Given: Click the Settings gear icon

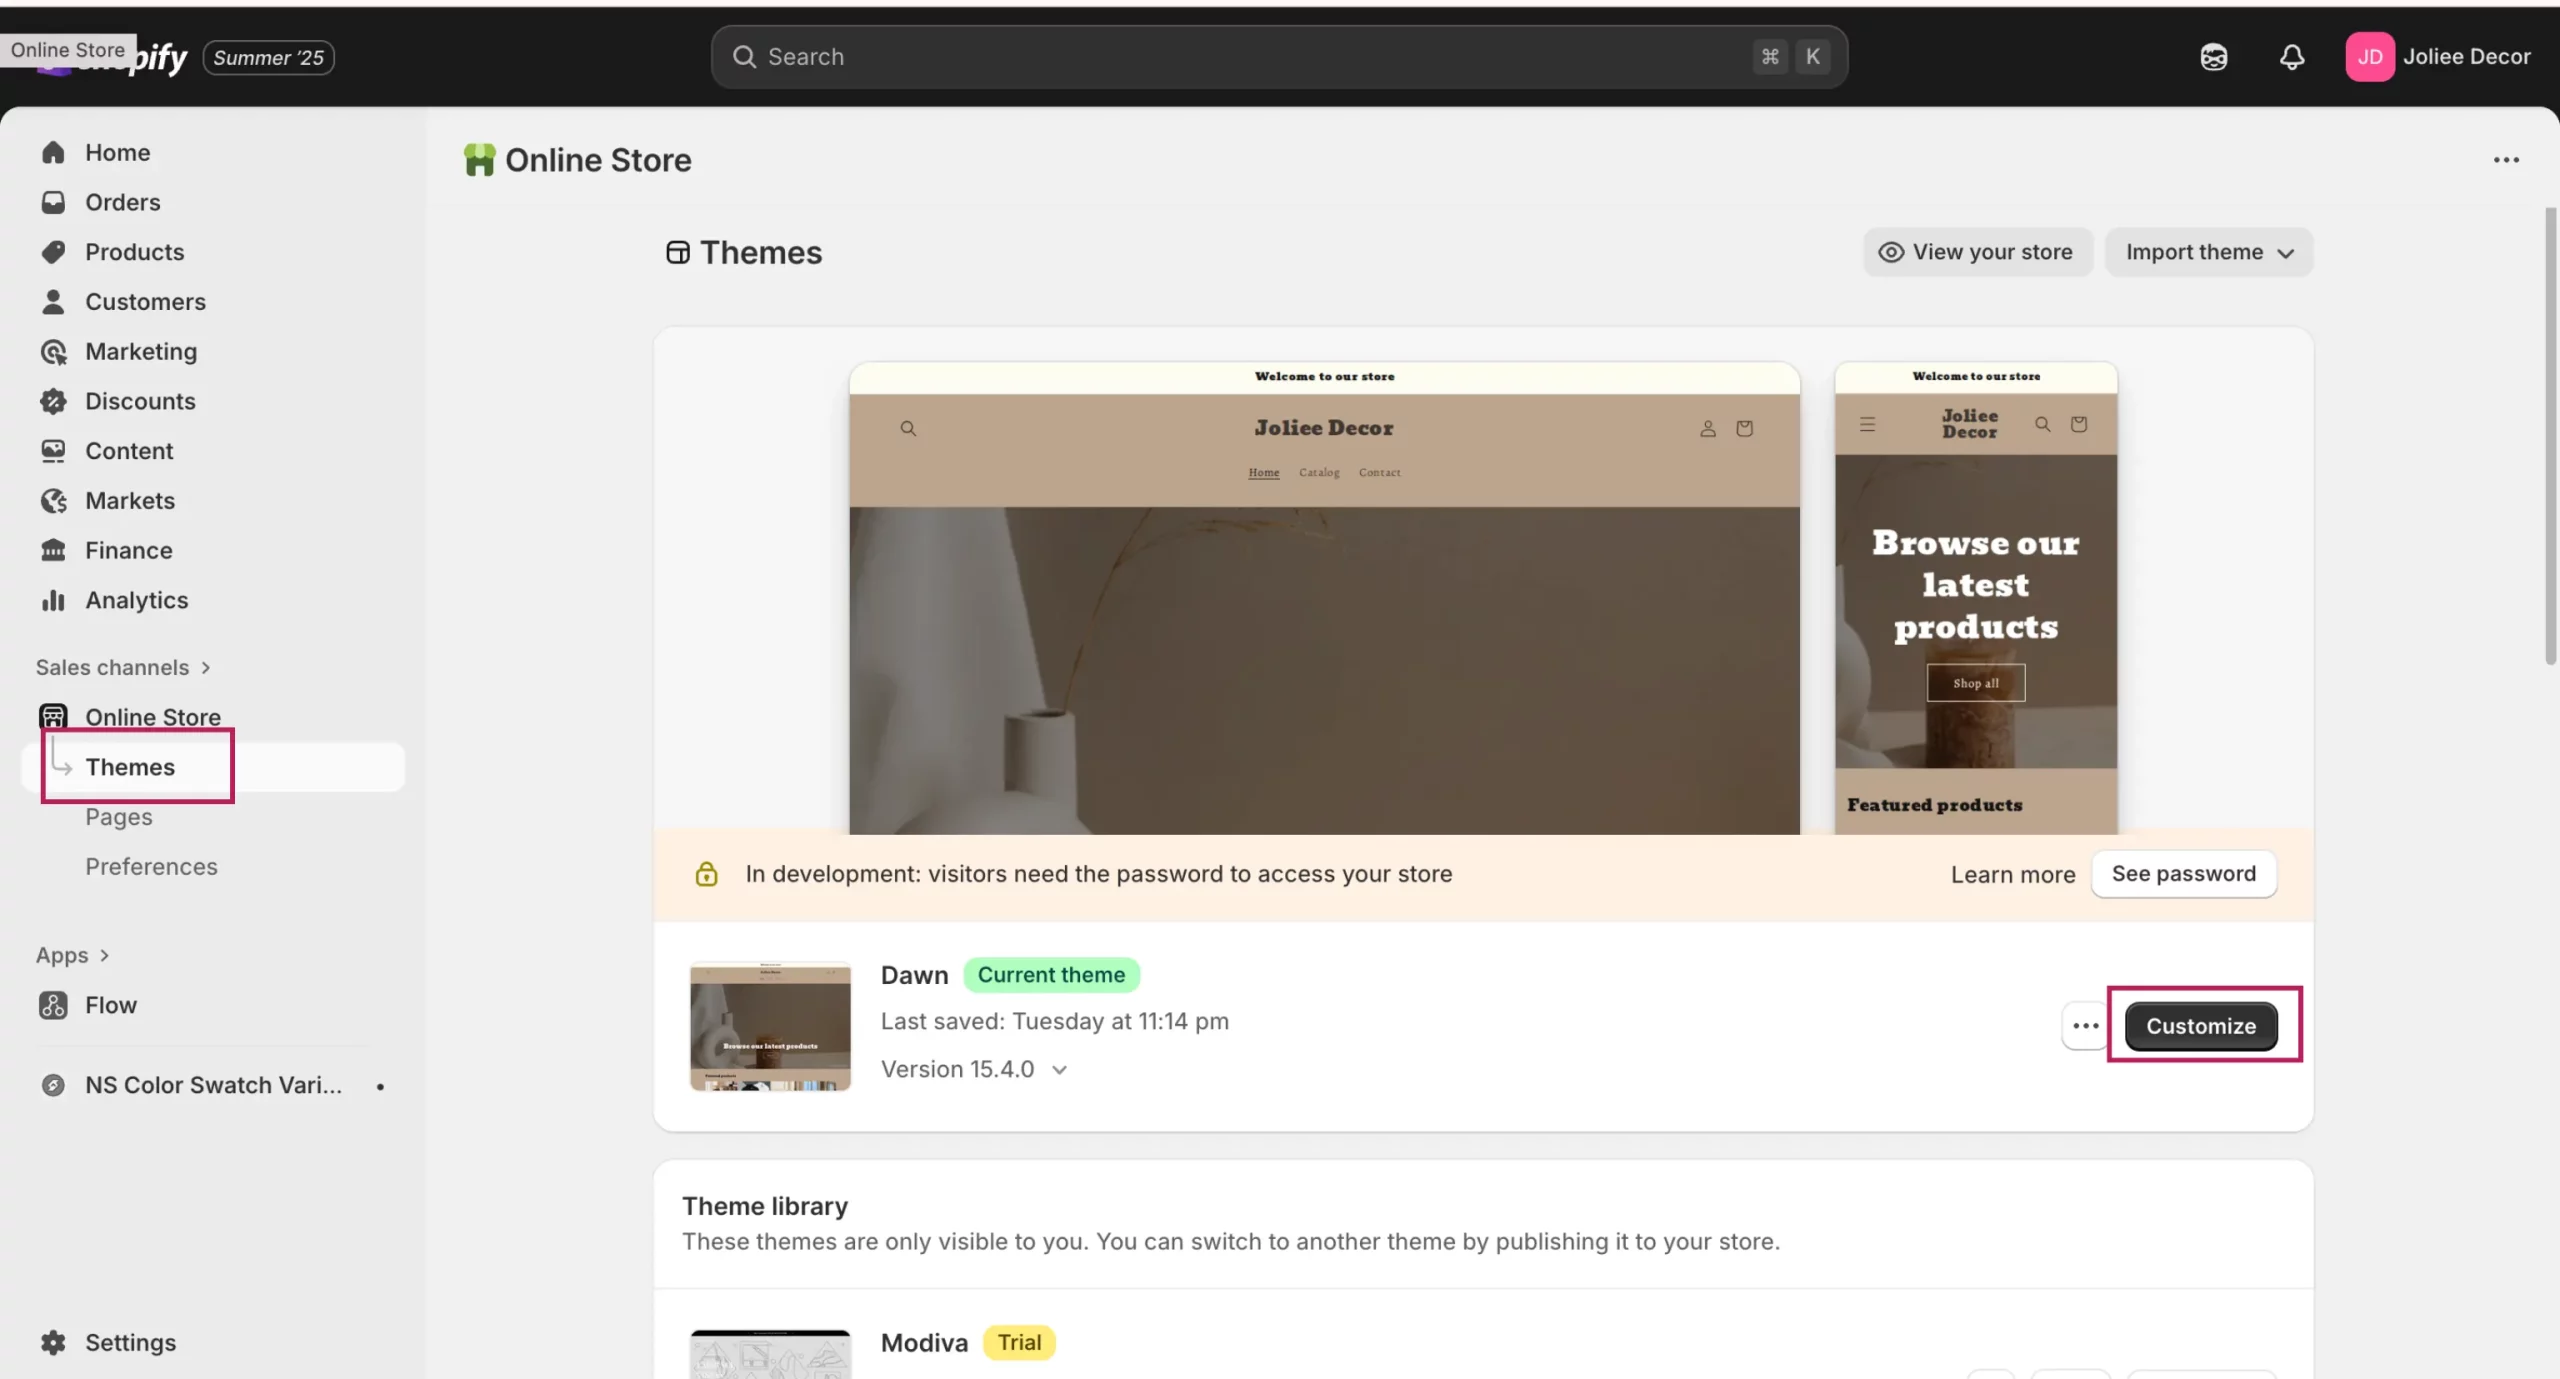Looking at the screenshot, I should pyautogui.click(x=53, y=1342).
